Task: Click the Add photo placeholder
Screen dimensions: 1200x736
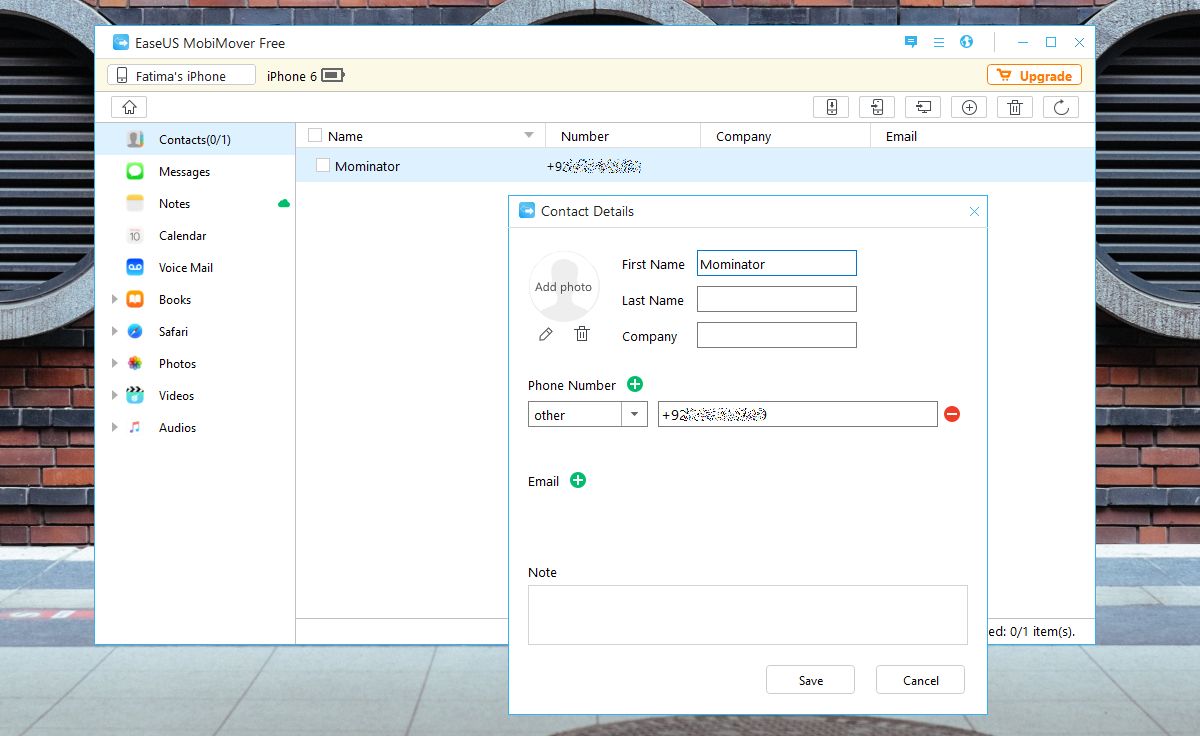Action: pyautogui.click(x=564, y=286)
